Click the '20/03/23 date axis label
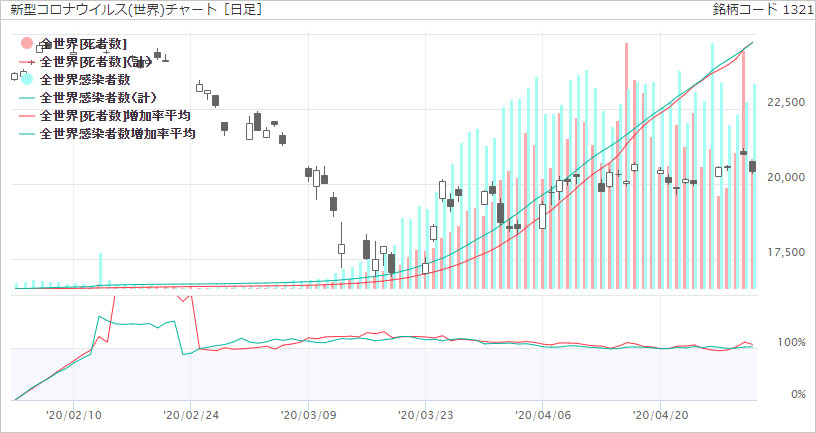The image size is (816, 433). pos(426,416)
